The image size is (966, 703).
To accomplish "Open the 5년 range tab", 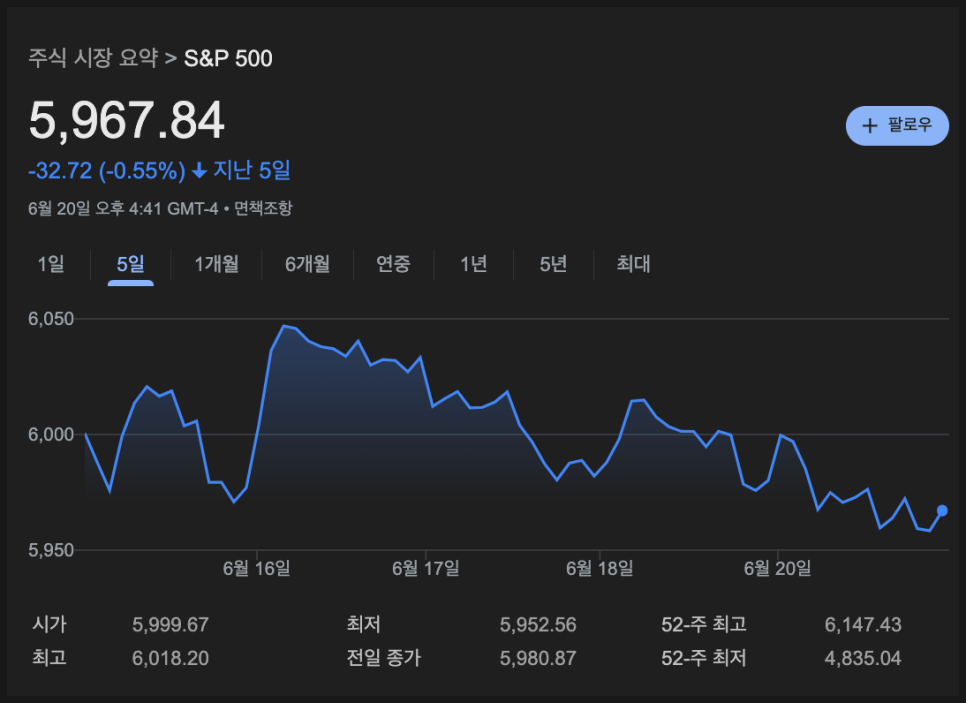I will [x=553, y=264].
